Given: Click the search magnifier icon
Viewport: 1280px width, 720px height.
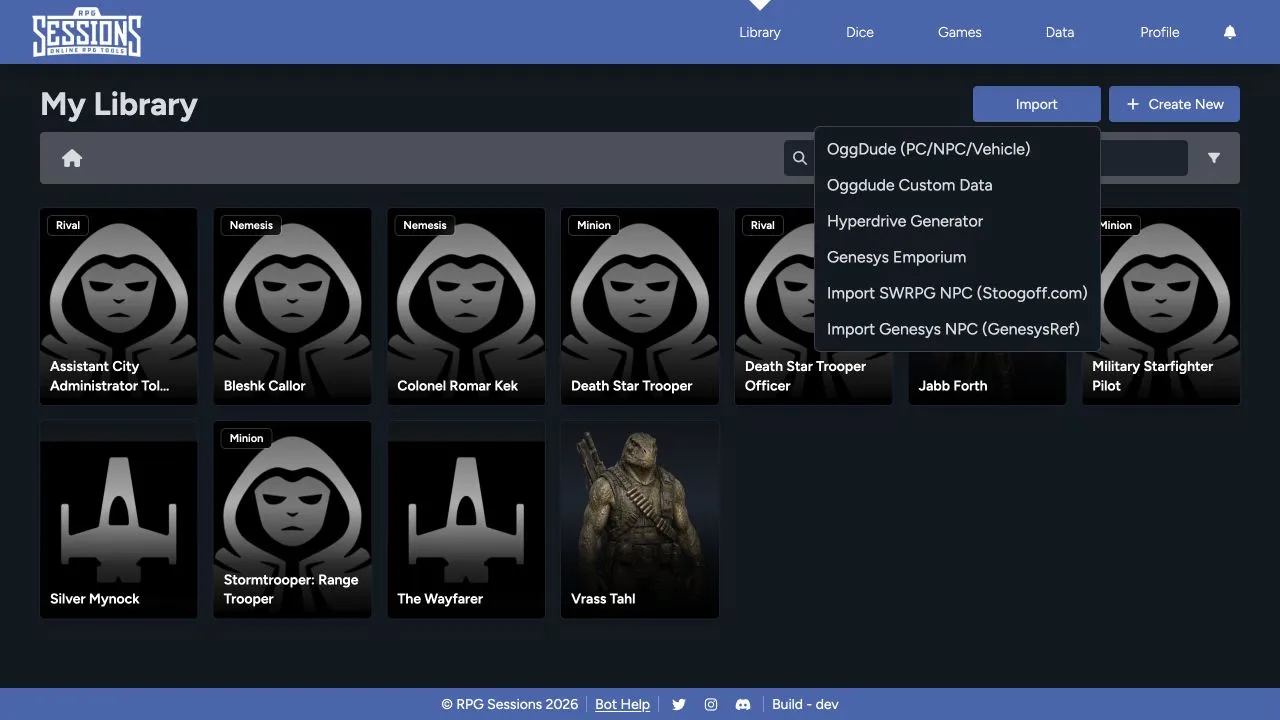Looking at the screenshot, I should pos(800,158).
